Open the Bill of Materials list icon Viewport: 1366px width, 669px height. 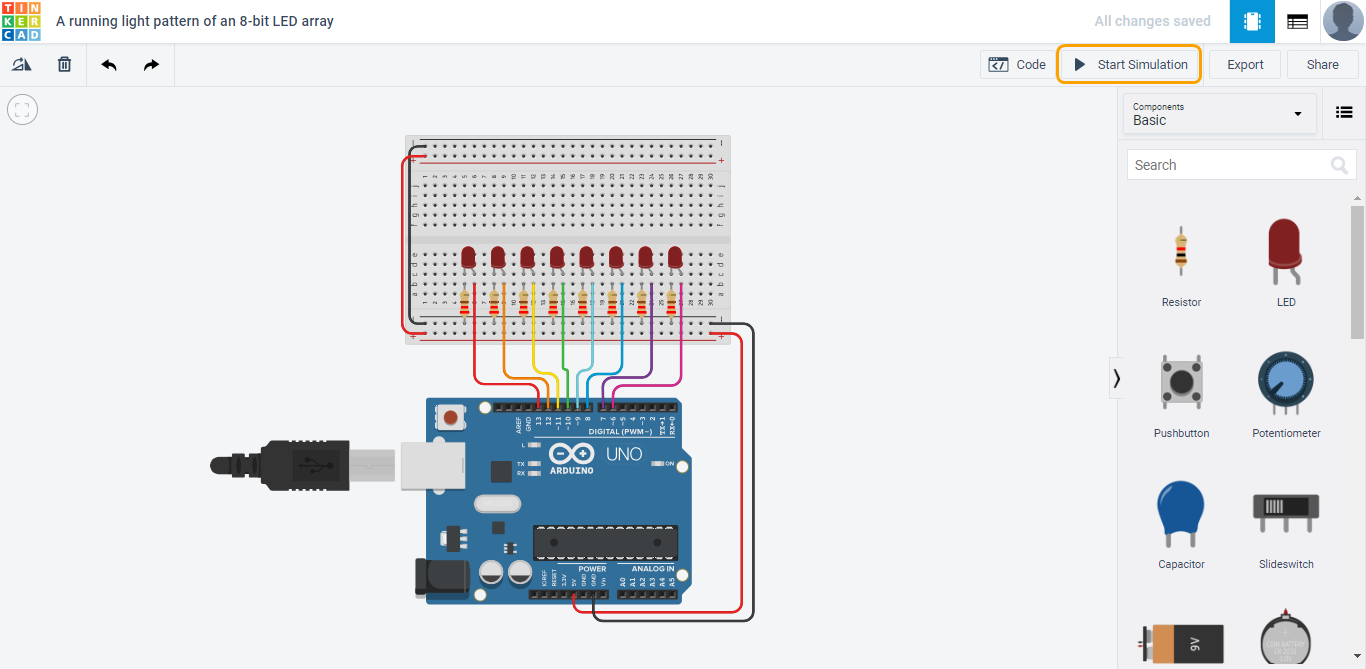[1297, 21]
